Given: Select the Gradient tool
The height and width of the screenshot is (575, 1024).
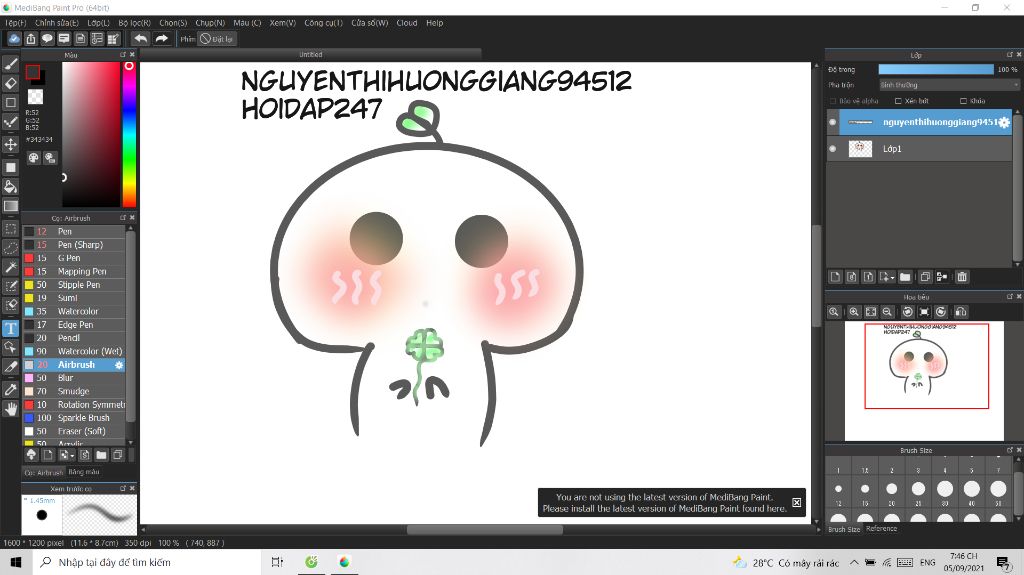Looking at the screenshot, I should pos(10,206).
